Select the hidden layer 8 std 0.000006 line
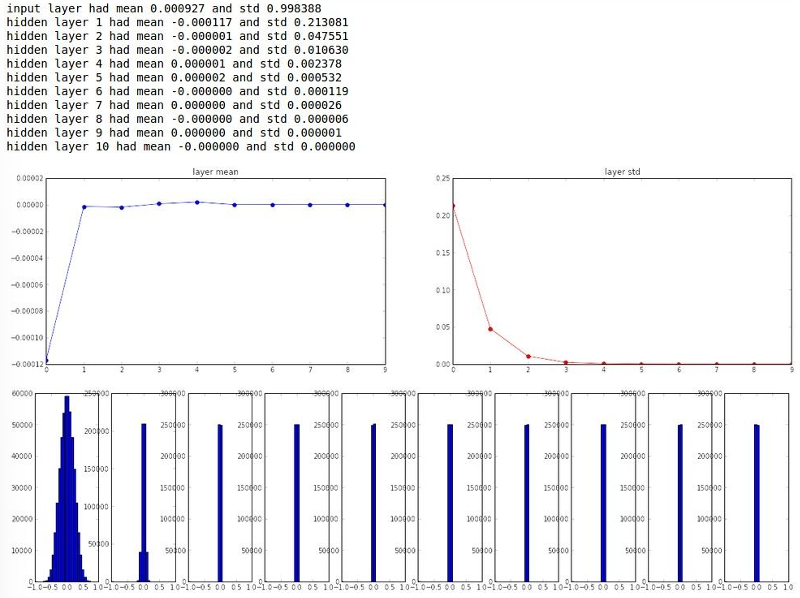Screen dimensions: 800x598 point(177,118)
